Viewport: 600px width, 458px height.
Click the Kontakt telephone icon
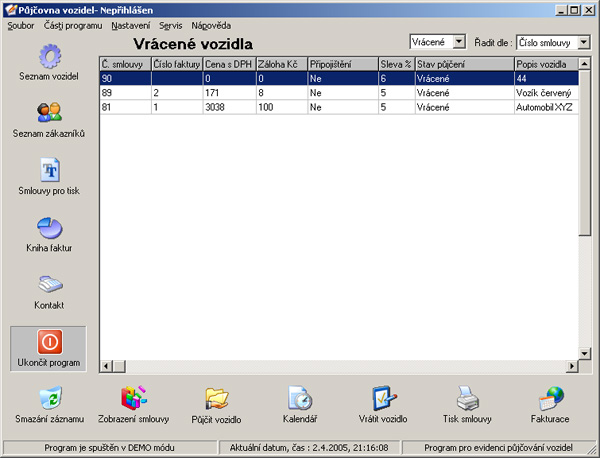point(48,284)
